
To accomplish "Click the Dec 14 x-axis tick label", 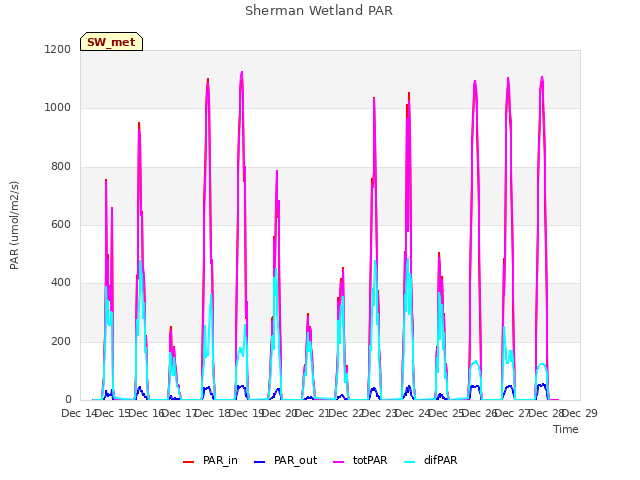I will [x=79, y=413].
